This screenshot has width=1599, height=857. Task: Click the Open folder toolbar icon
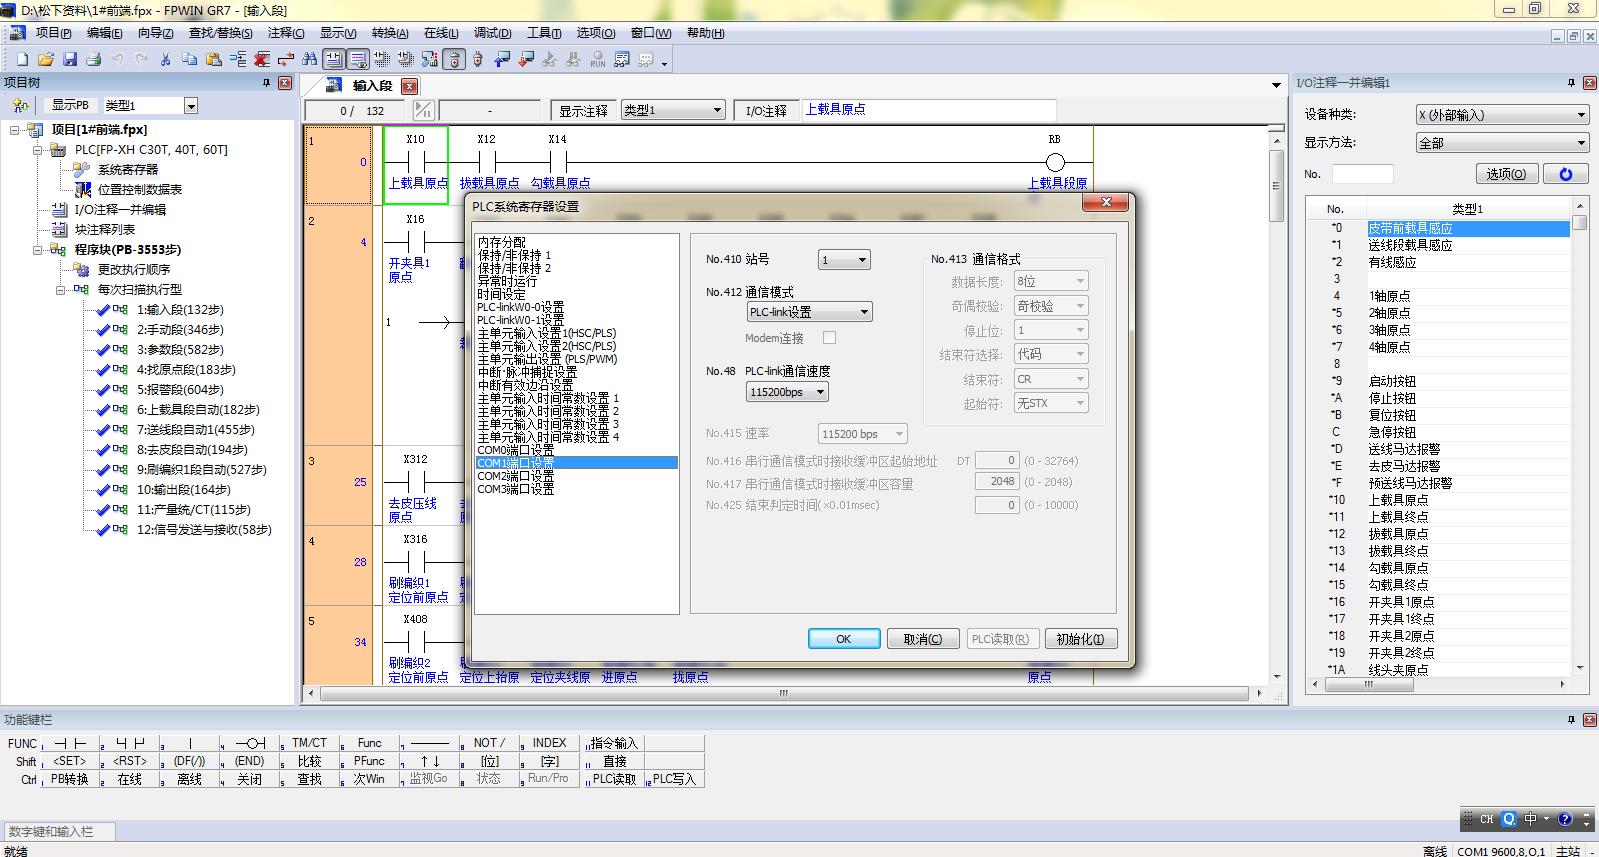pos(46,60)
